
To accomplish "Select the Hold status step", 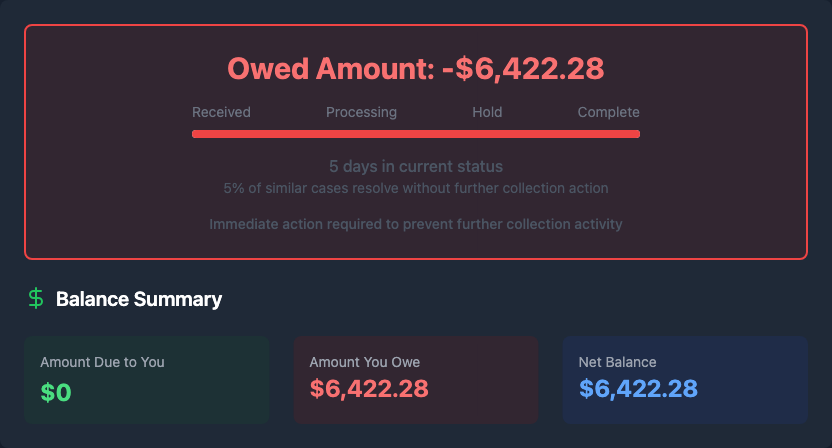I will point(487,112).
